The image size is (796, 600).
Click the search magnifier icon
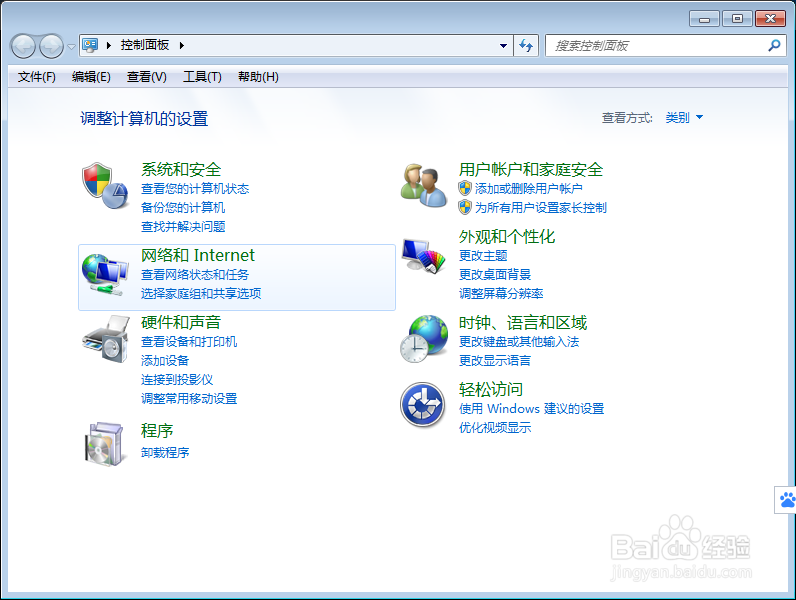tap(774, 46)
